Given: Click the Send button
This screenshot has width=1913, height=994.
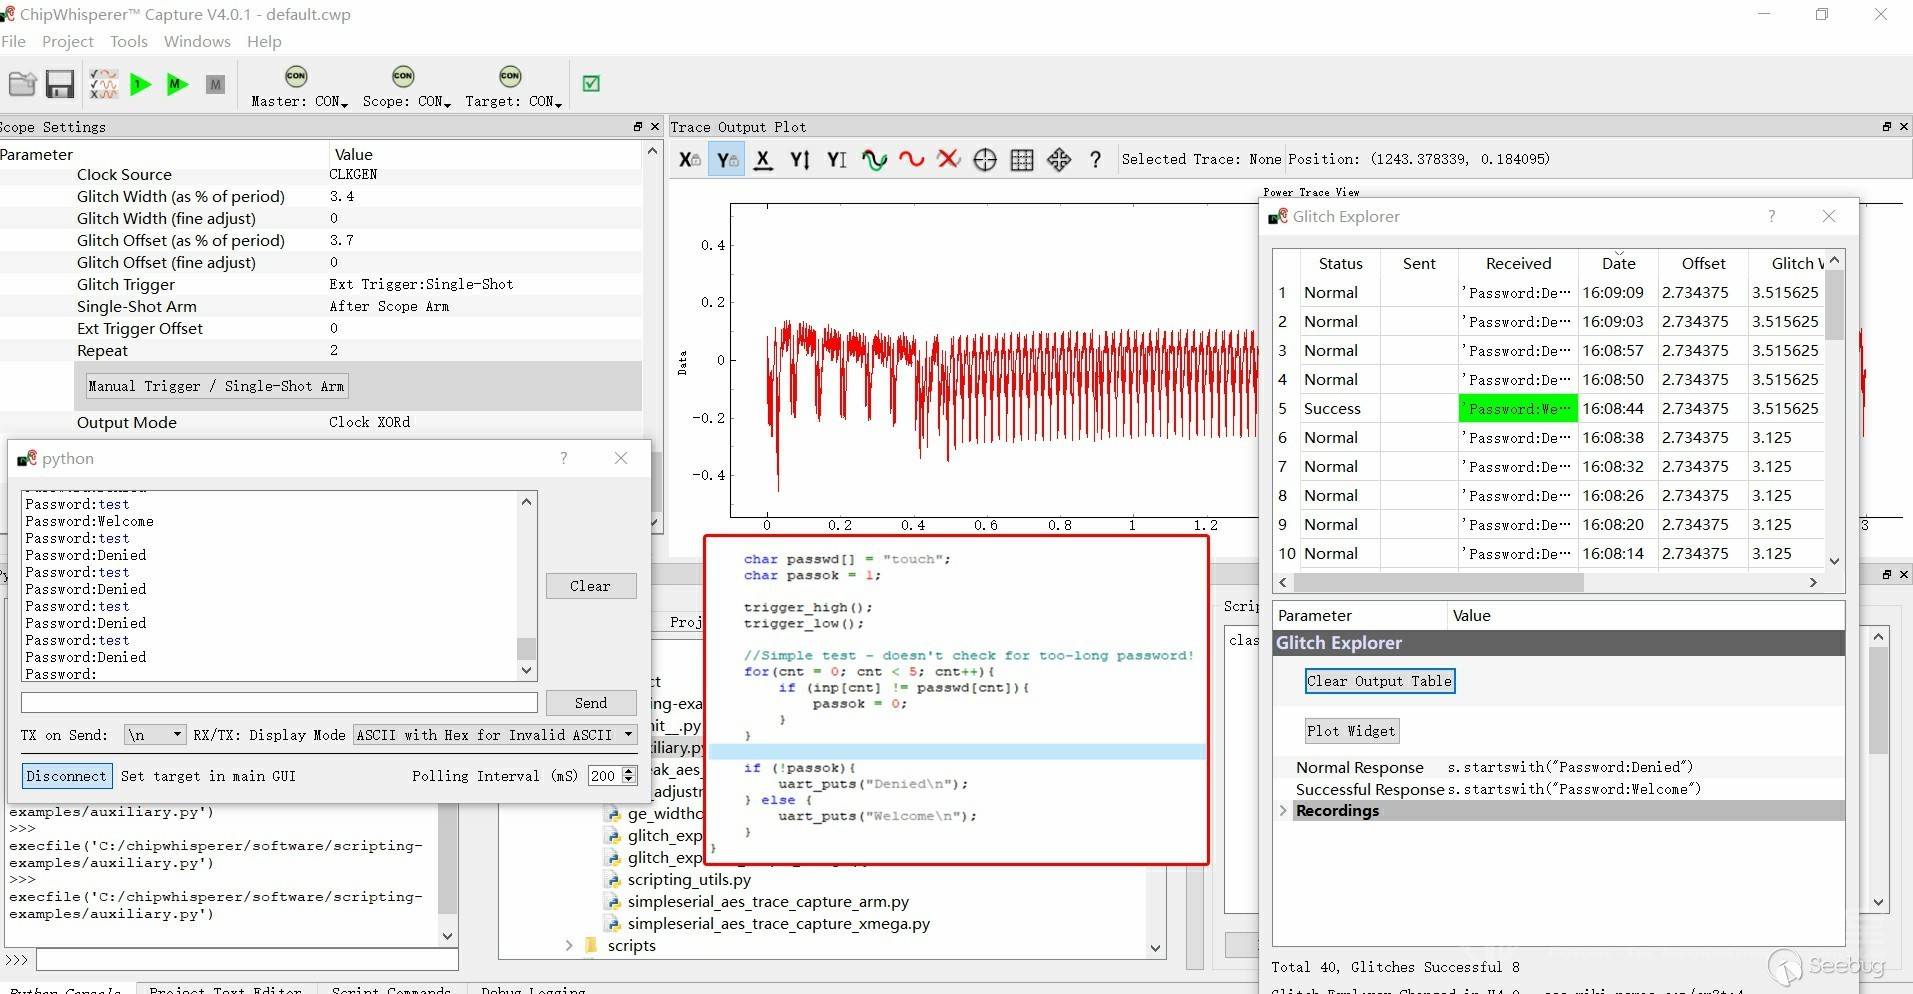Looking at the screenshot, I should [591, 703].
